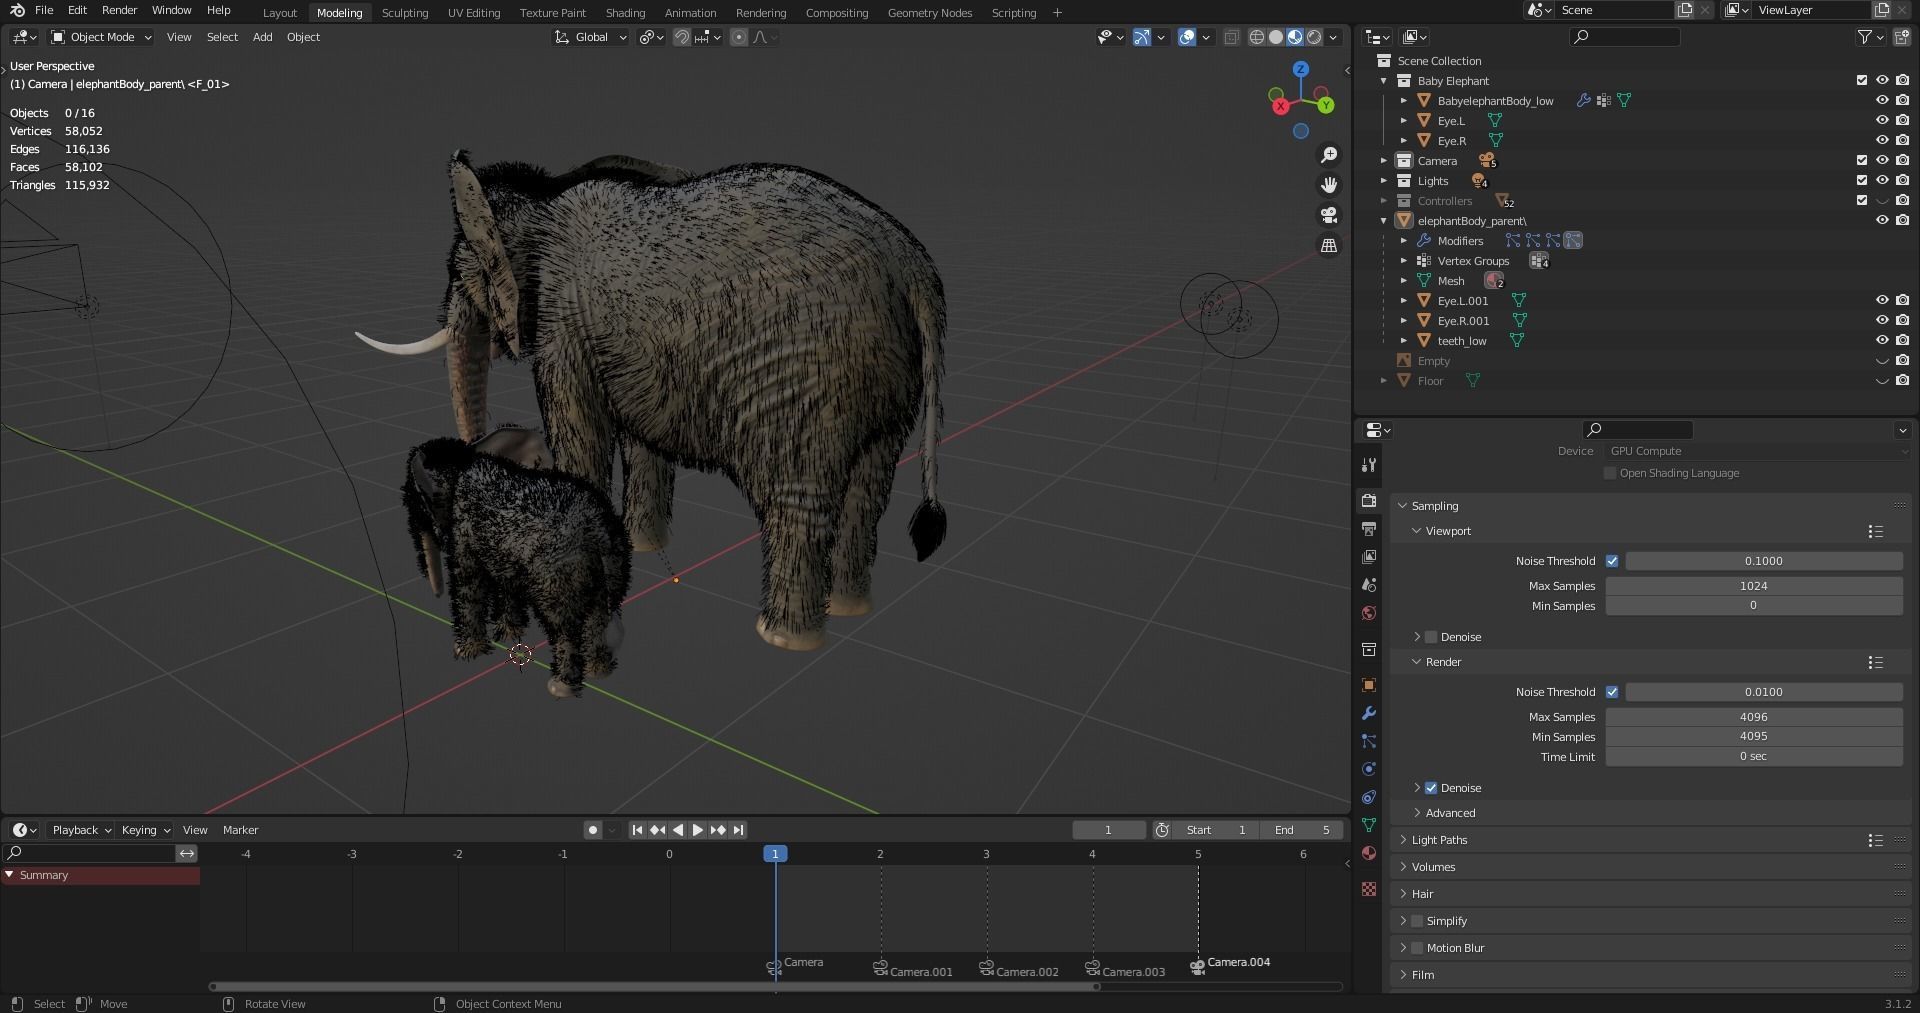Click the Render Max Samples 4096 field
Viewport: 1920px width, 1013px height.
pos(1754,717)
